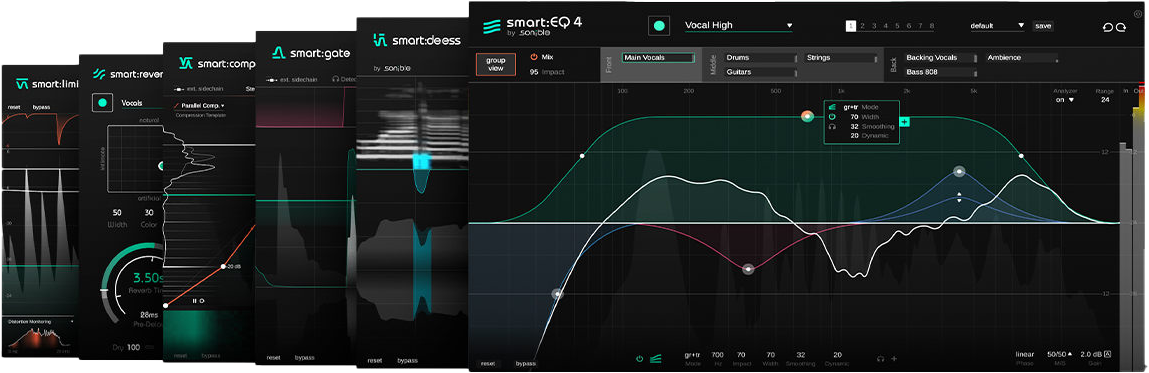
Task: Select the Drums track entry
Action: 761,57
